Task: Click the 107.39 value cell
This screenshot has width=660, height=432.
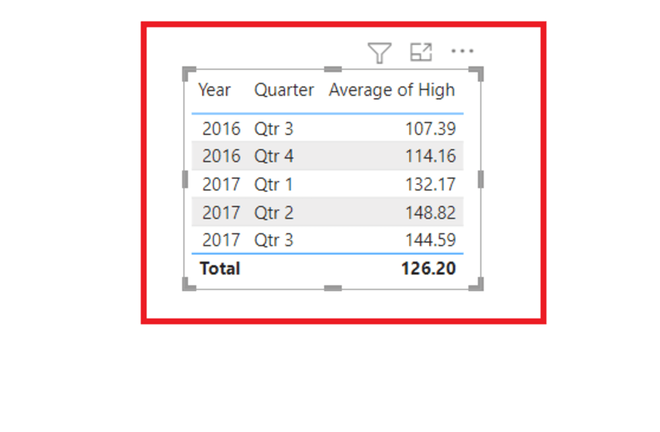Action: click(x=430, y=128)
